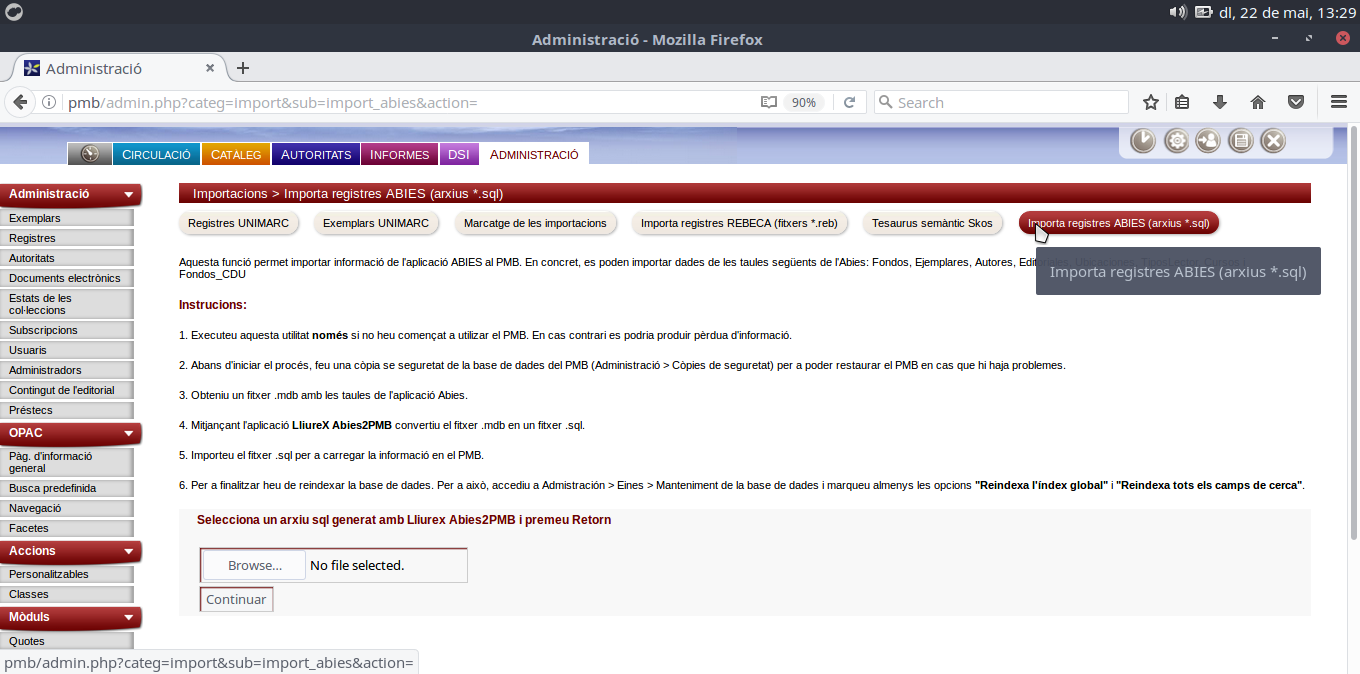The width and height of the screenshot is (1360, 674).
Task: Click the user login arrow icon
Action: (x=1208, y=141)
